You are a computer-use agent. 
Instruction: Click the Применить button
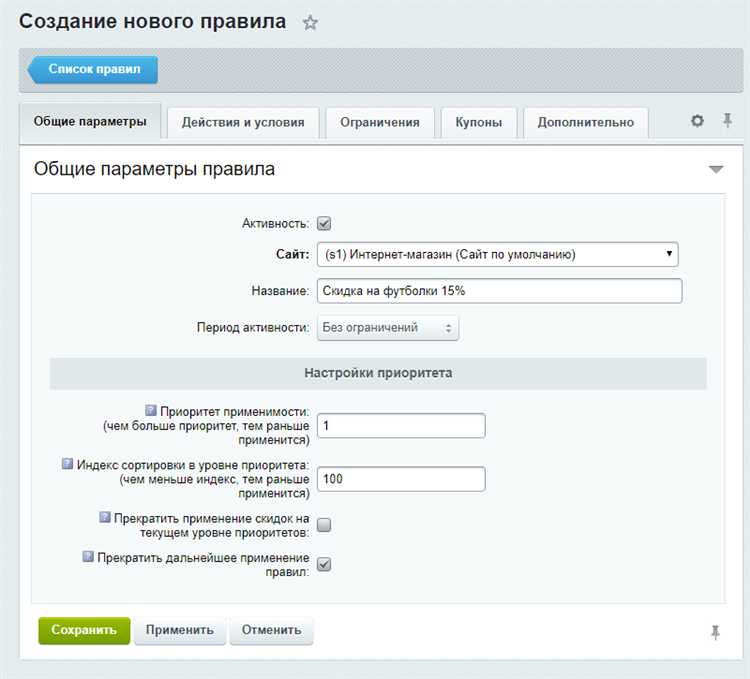180,630
